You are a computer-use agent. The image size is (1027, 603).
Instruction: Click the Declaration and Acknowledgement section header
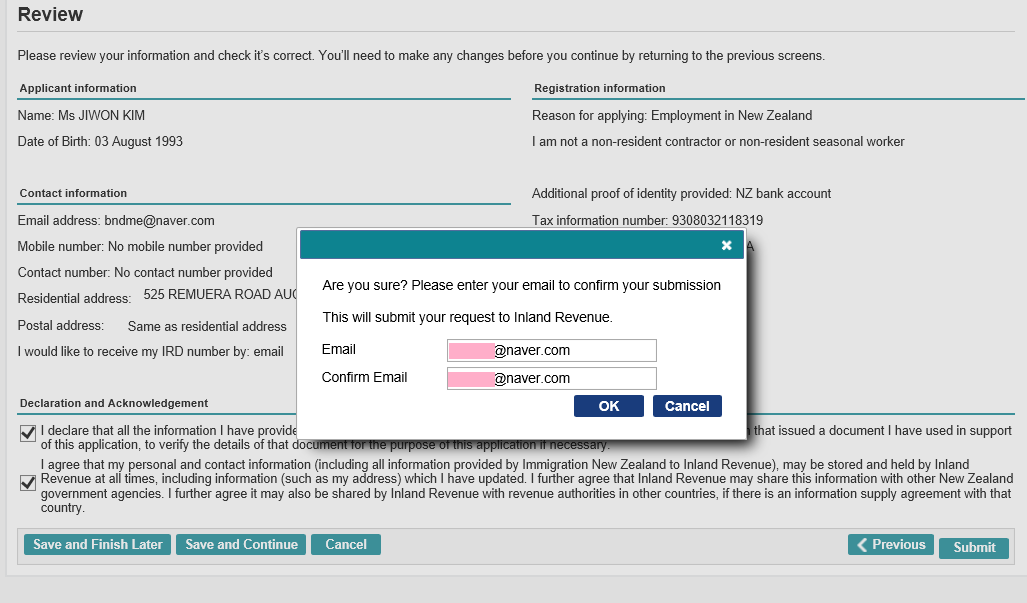[114, 403]
